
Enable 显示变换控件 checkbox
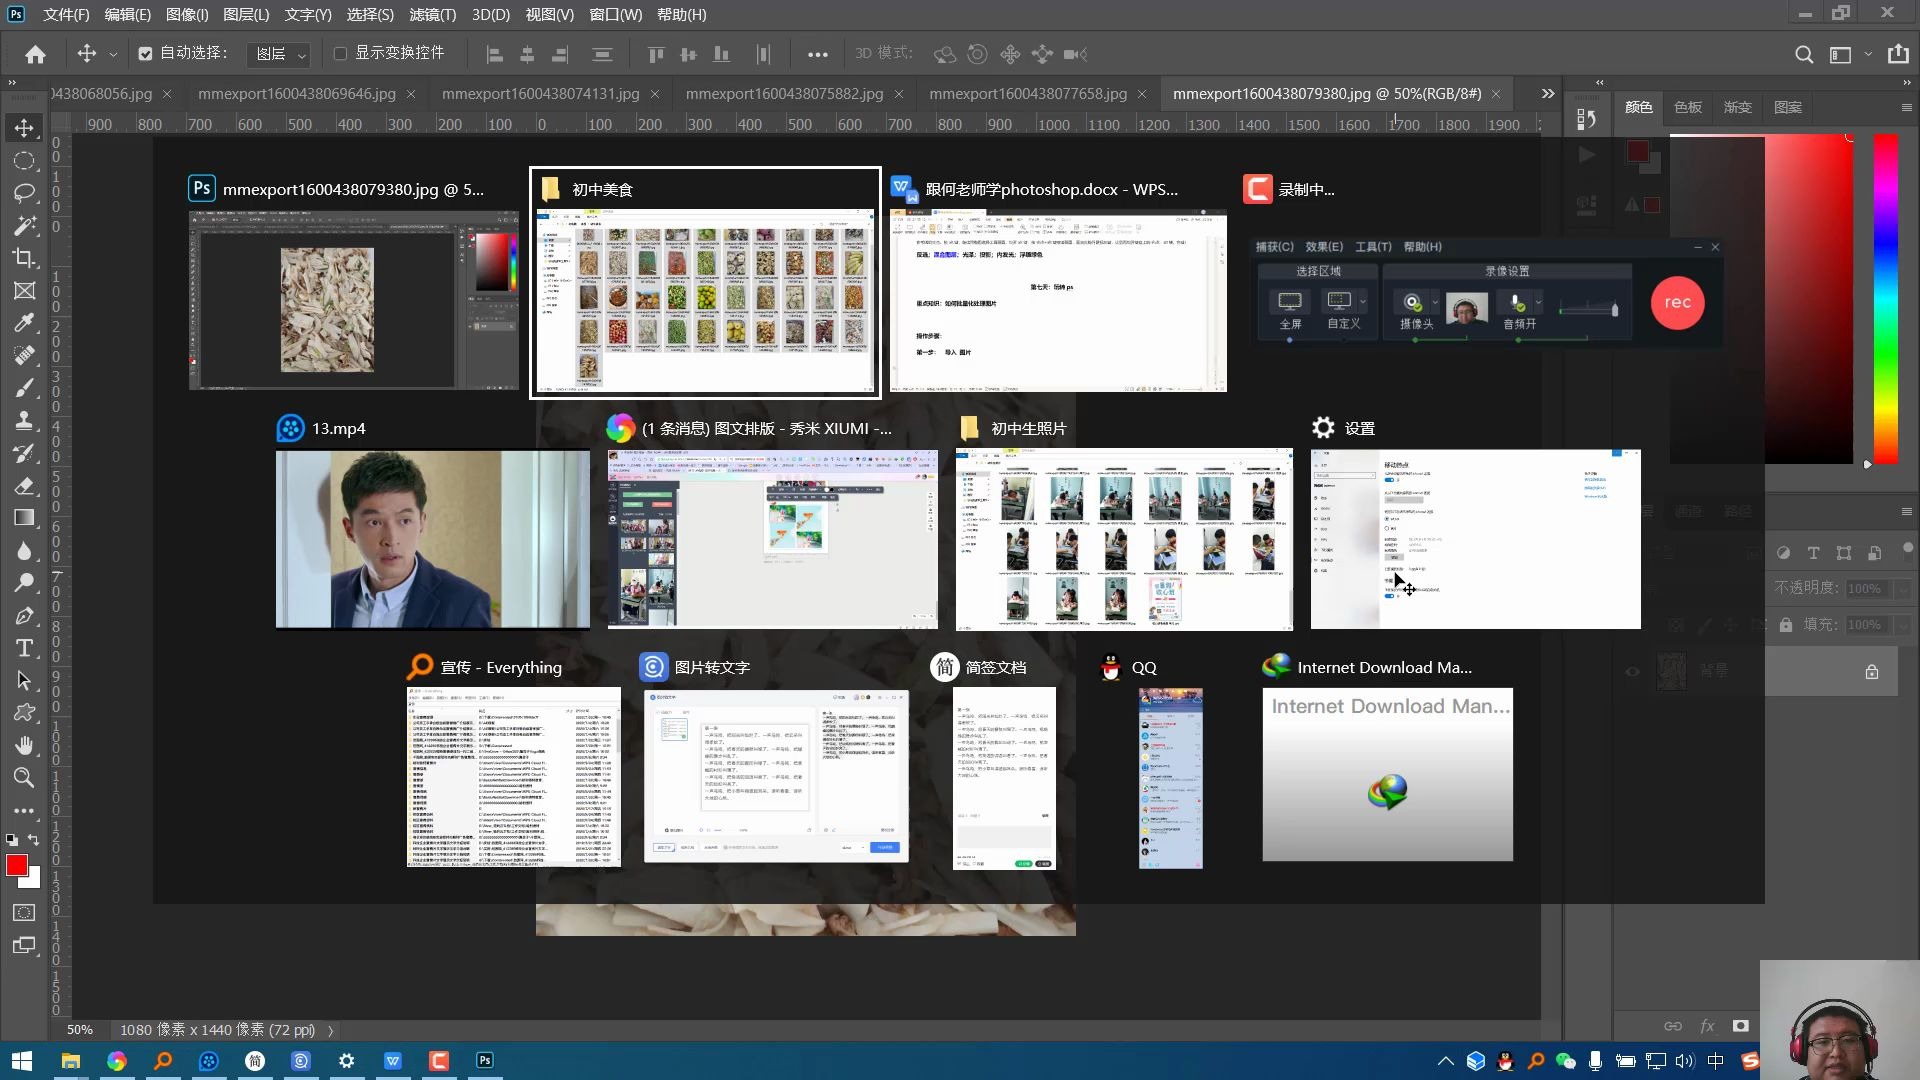click(x=340, y=54)
